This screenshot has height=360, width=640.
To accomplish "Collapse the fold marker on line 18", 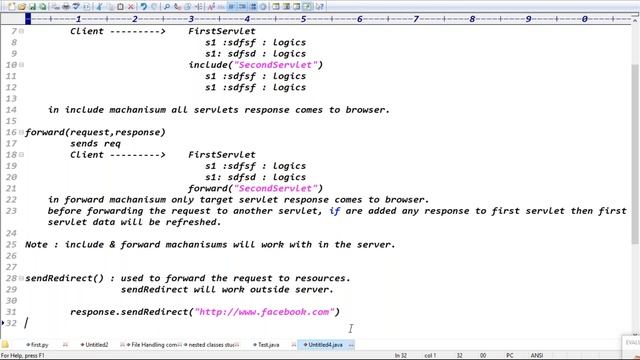I will click(x=21, y=155).
